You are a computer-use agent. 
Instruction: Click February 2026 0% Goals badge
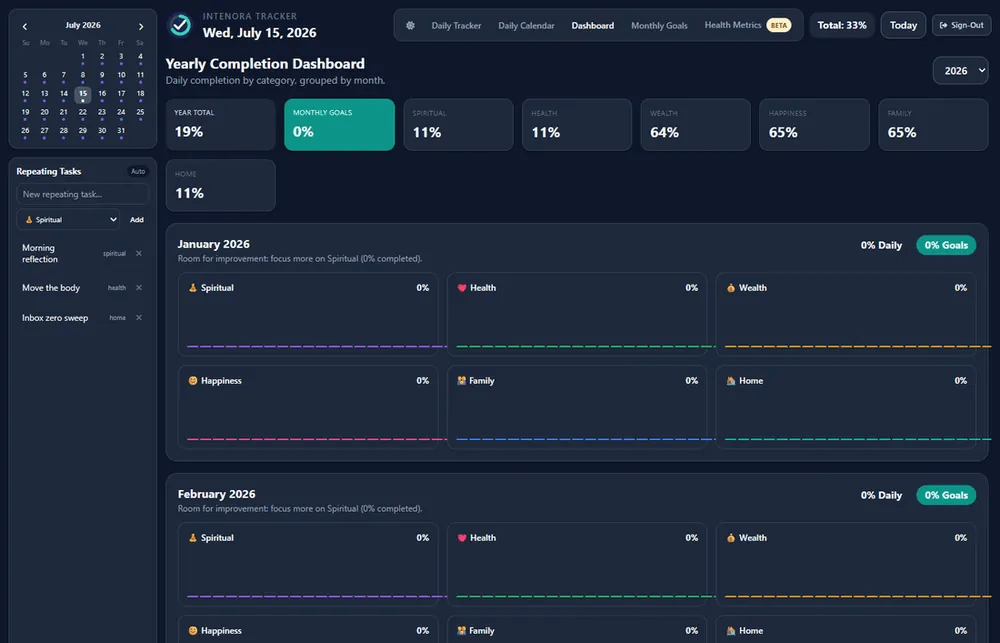click(x=946, y=495)
